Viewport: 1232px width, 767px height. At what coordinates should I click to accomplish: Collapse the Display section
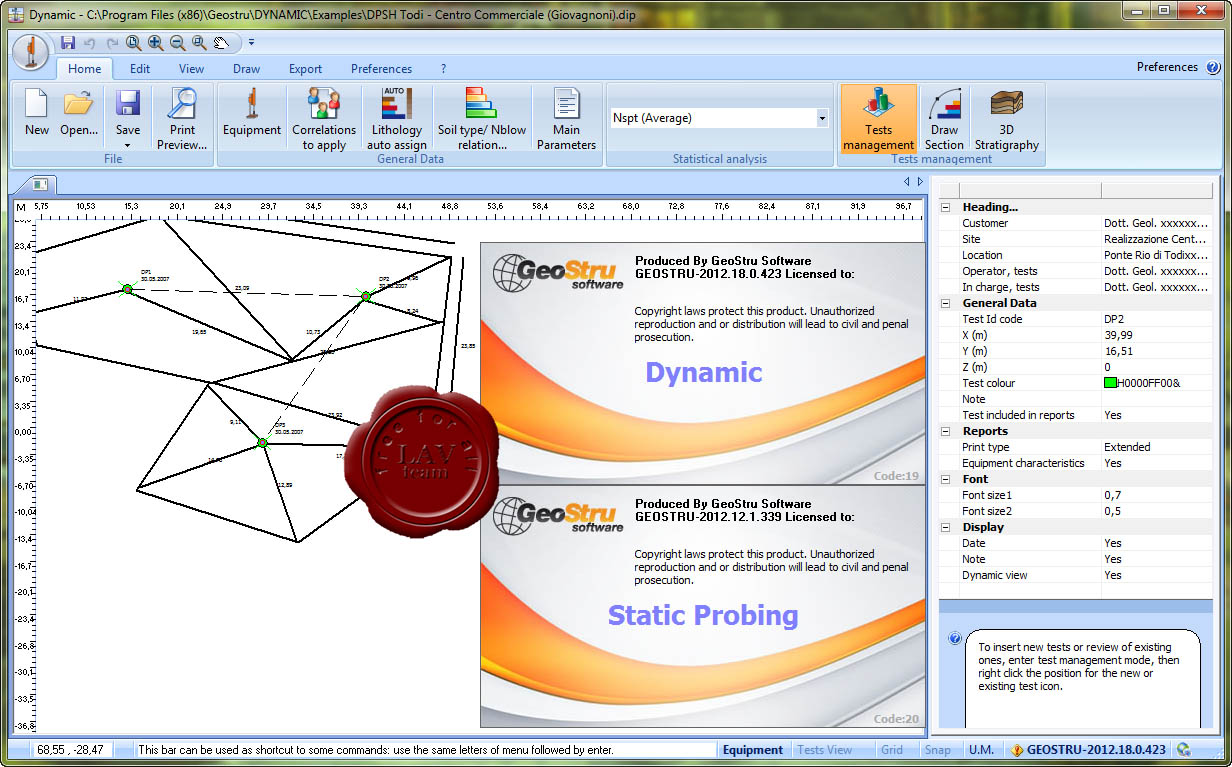(x=945, y=527)
